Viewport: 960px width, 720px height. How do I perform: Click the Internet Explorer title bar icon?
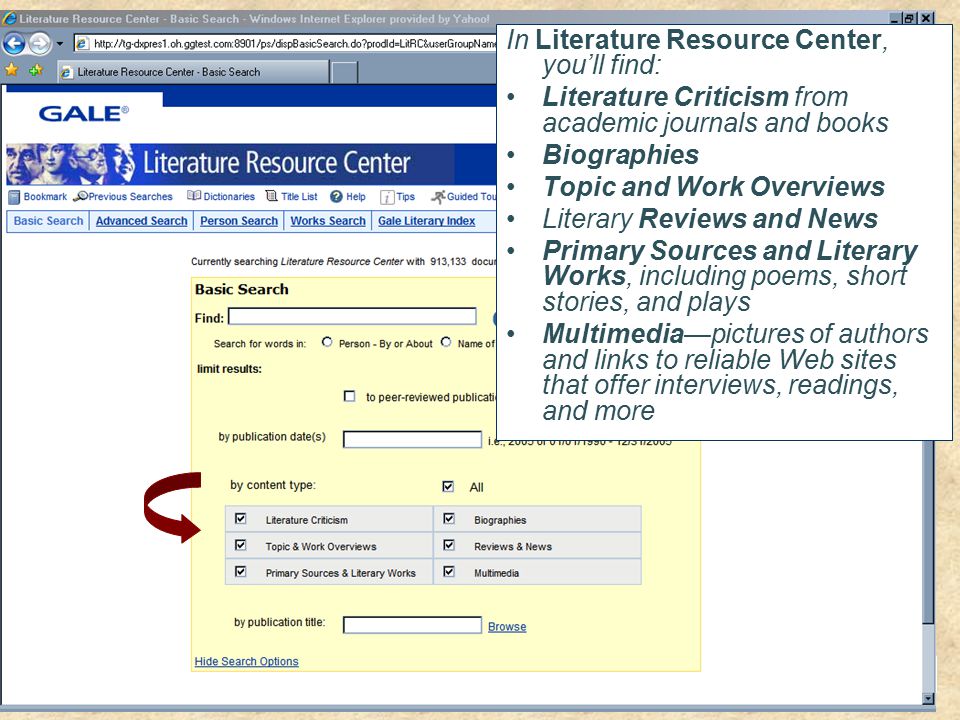(x=10, y=18)
